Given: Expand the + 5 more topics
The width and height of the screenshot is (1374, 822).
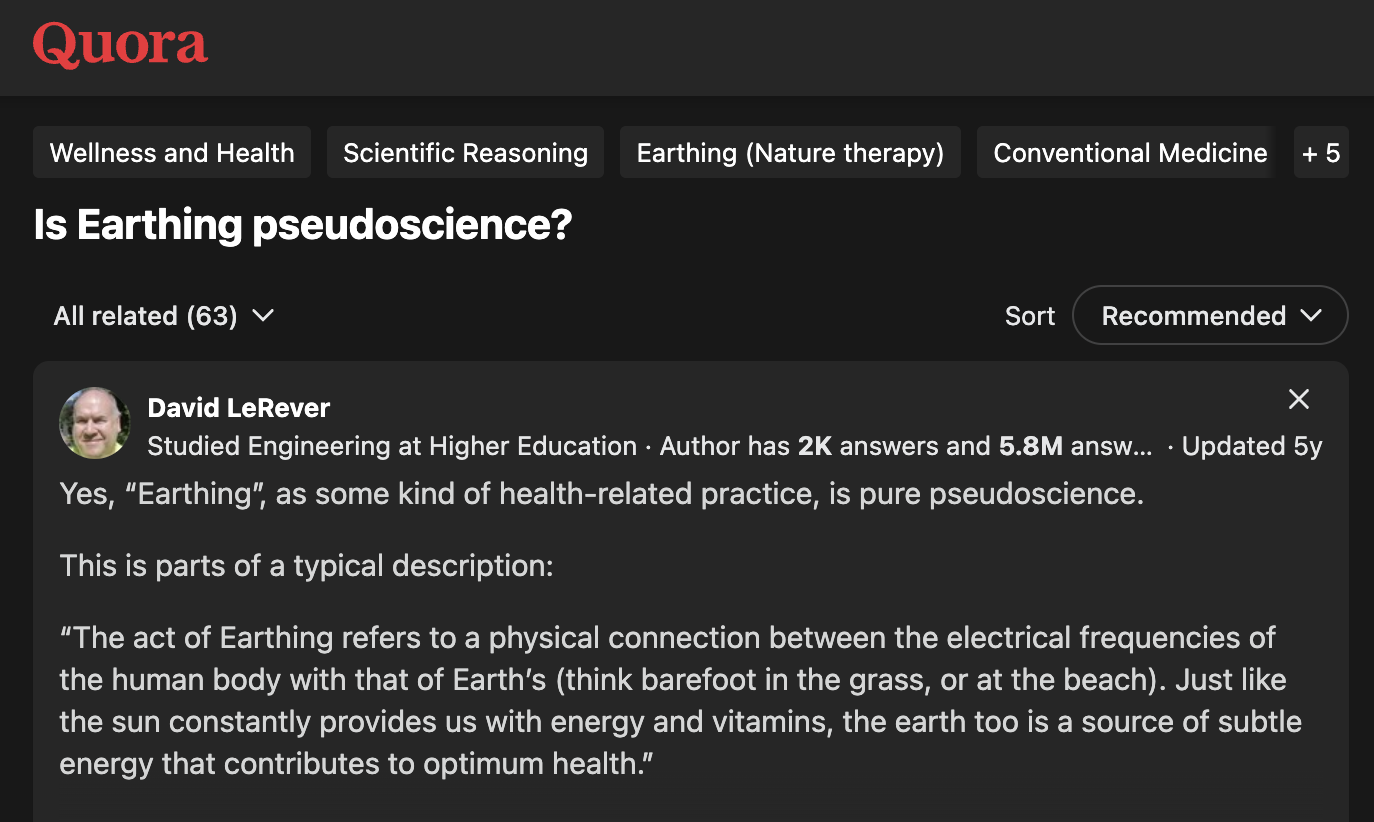Looking at the screenshot, I should coord(1320,153).
